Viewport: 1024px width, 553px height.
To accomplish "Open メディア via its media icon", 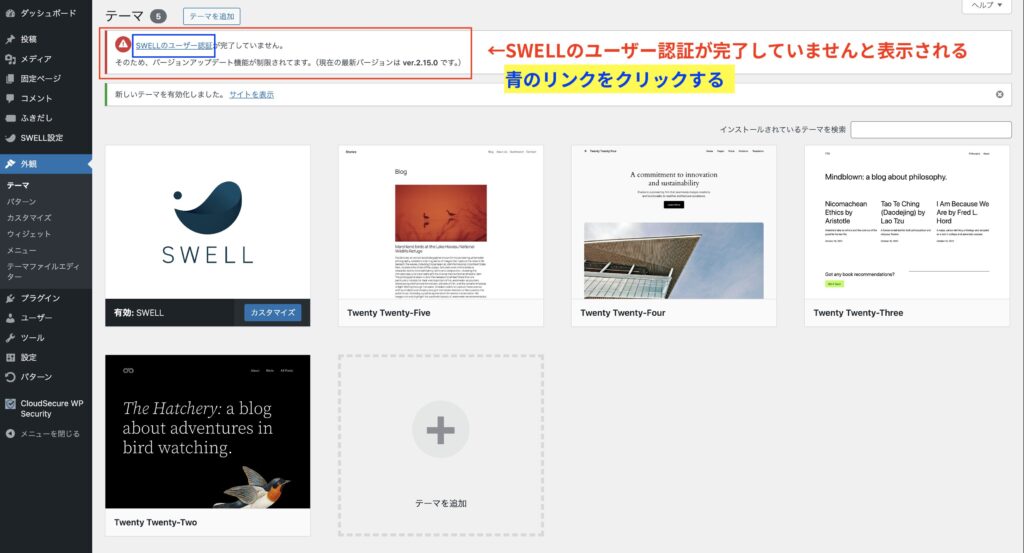I will point(10,59).
